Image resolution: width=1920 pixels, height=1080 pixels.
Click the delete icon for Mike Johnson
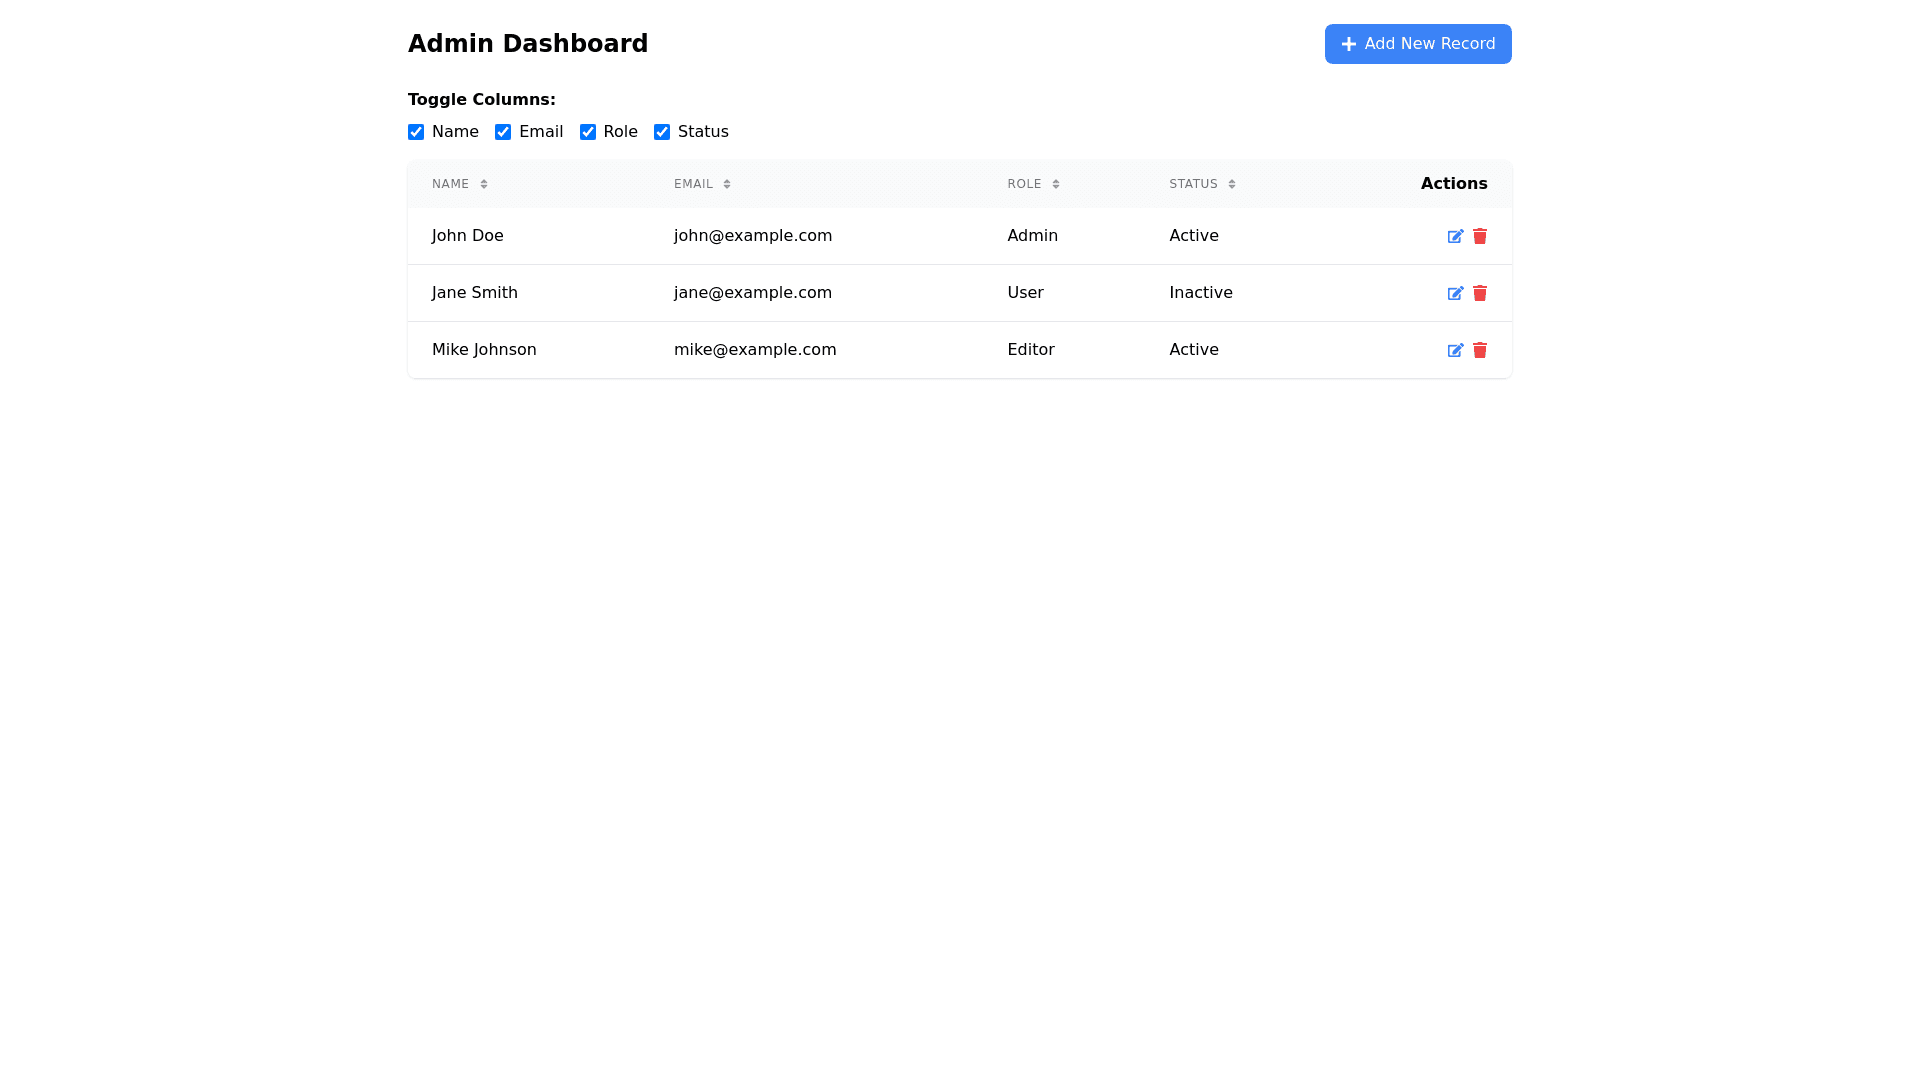pos(1480,350)
